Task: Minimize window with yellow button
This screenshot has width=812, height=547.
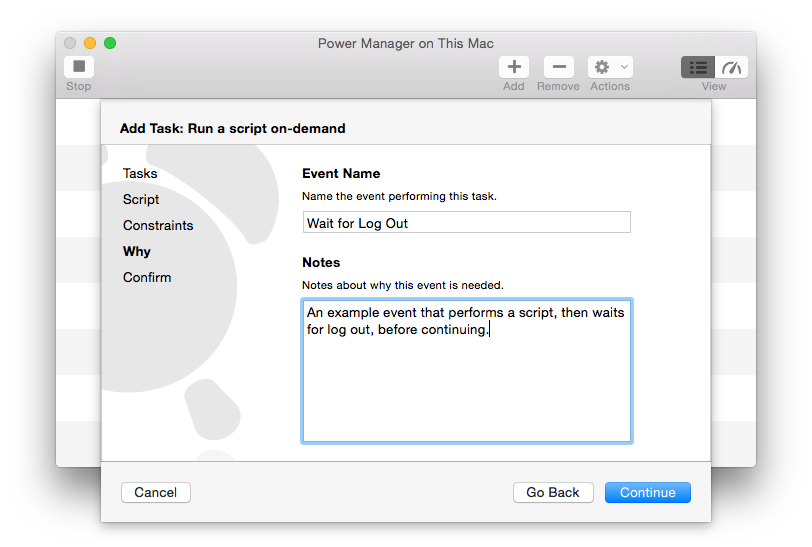Action: click(90, 43)
